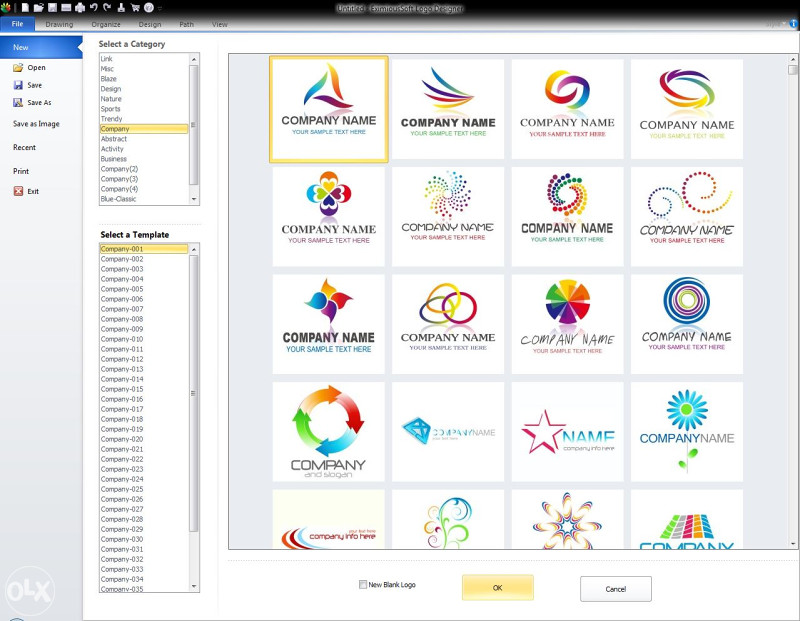This screenshot has height=621, width=800.
Task: Select the Trendy category
Action: point(144,119)
